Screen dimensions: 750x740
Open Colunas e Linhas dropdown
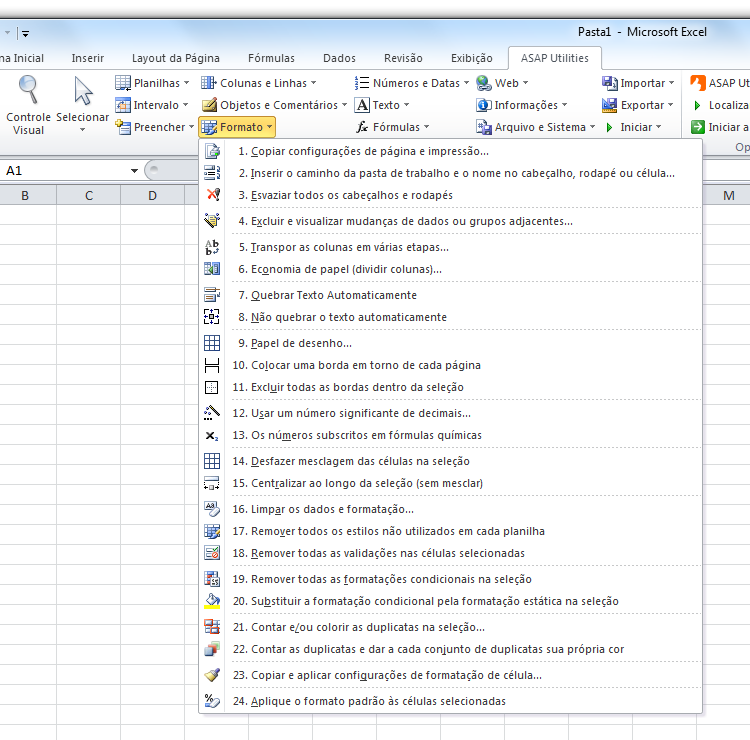pos(259,83)
